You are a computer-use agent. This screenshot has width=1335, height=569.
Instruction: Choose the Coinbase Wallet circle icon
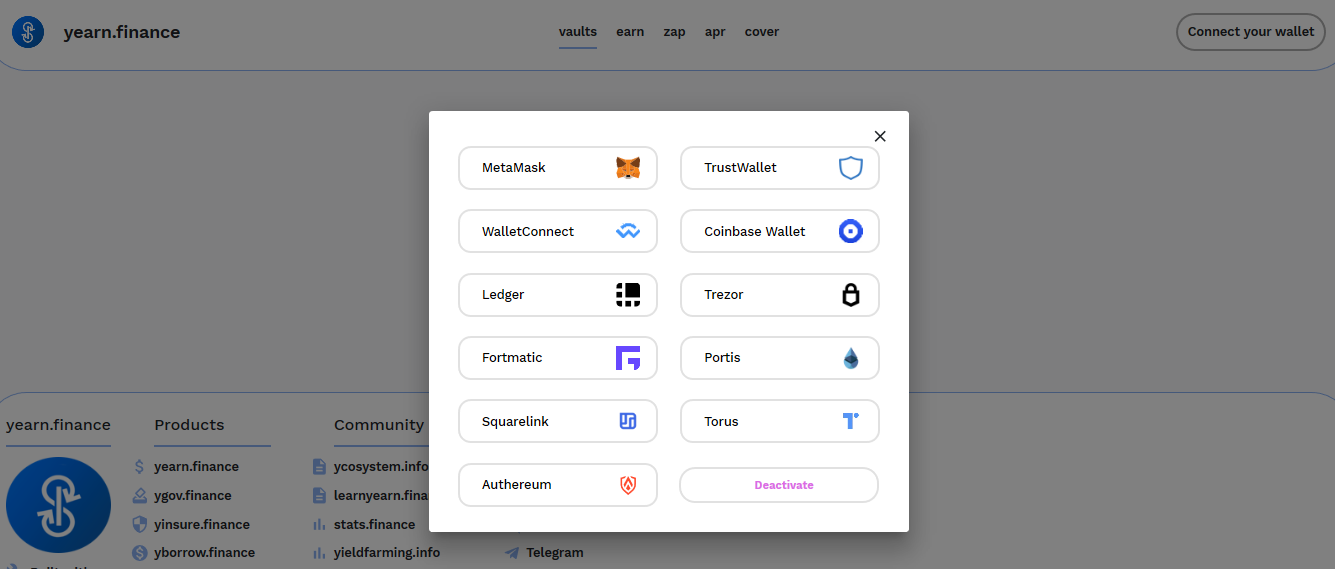click(850, 231)
